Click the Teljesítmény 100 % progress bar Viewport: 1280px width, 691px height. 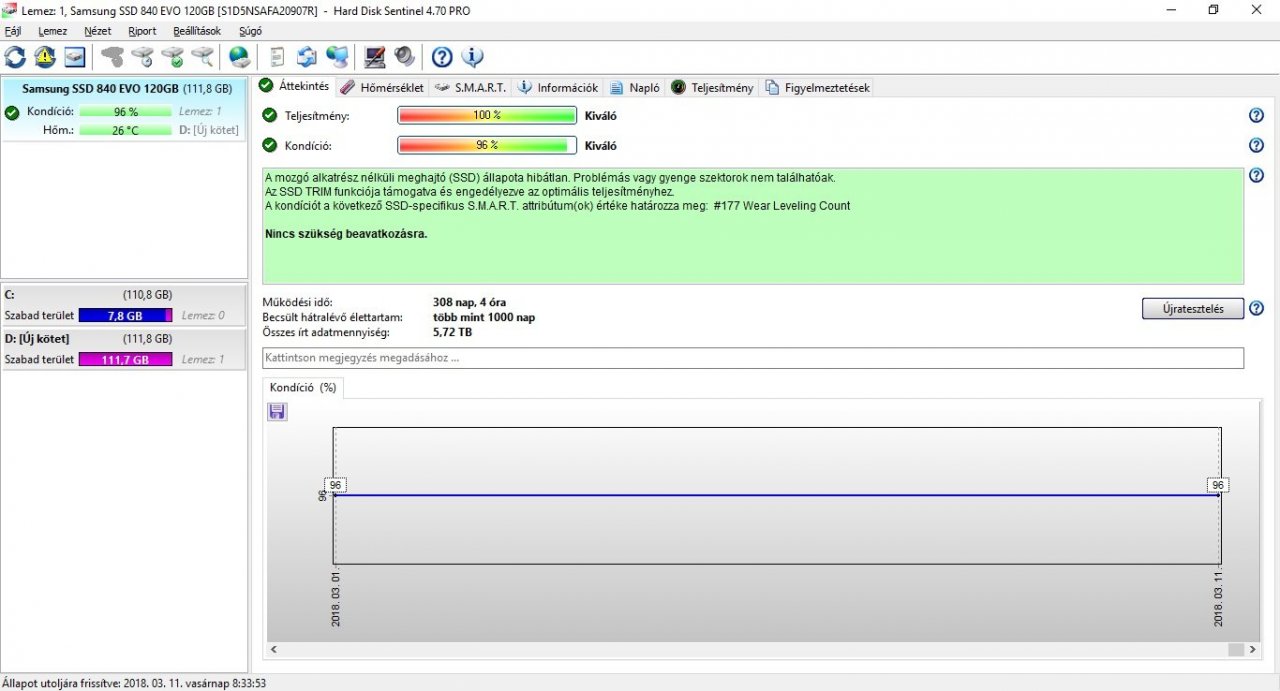coord(487,115)
